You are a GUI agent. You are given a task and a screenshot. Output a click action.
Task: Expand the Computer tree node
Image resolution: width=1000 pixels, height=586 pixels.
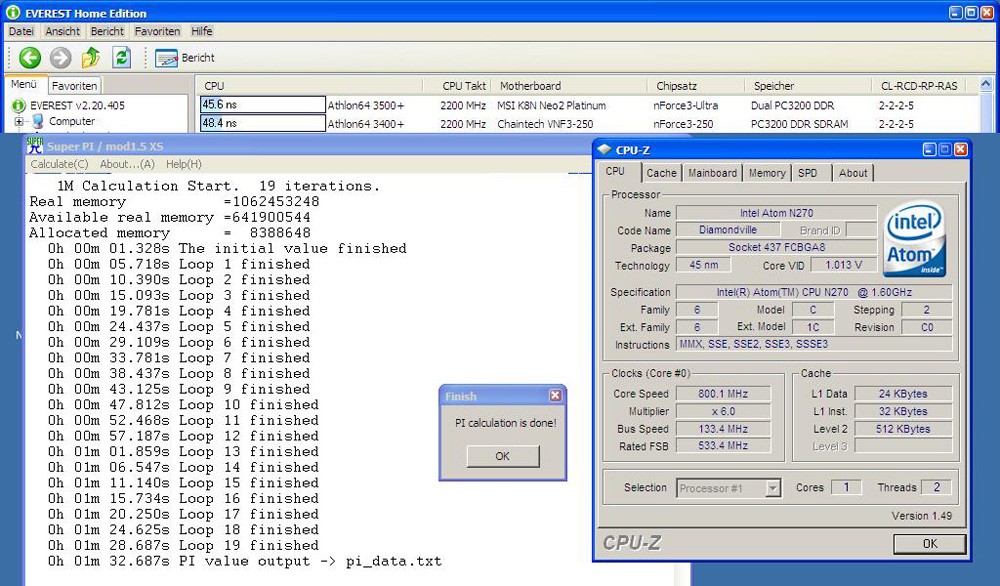click(19, 121)
